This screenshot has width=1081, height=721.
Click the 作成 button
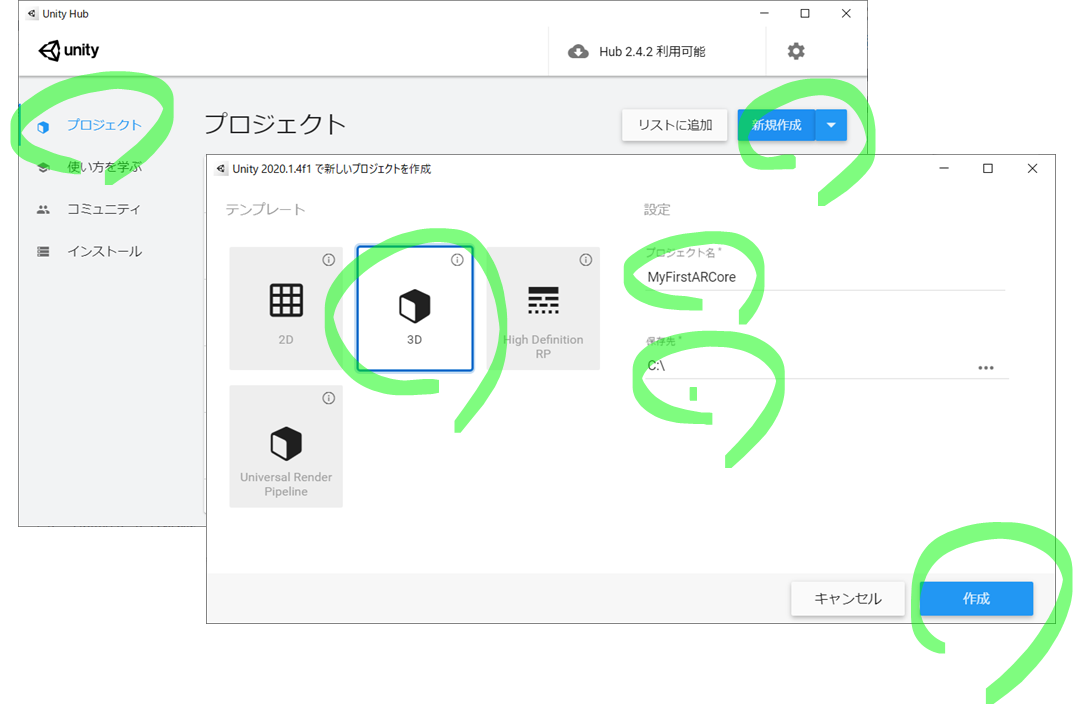click(976, 598)
